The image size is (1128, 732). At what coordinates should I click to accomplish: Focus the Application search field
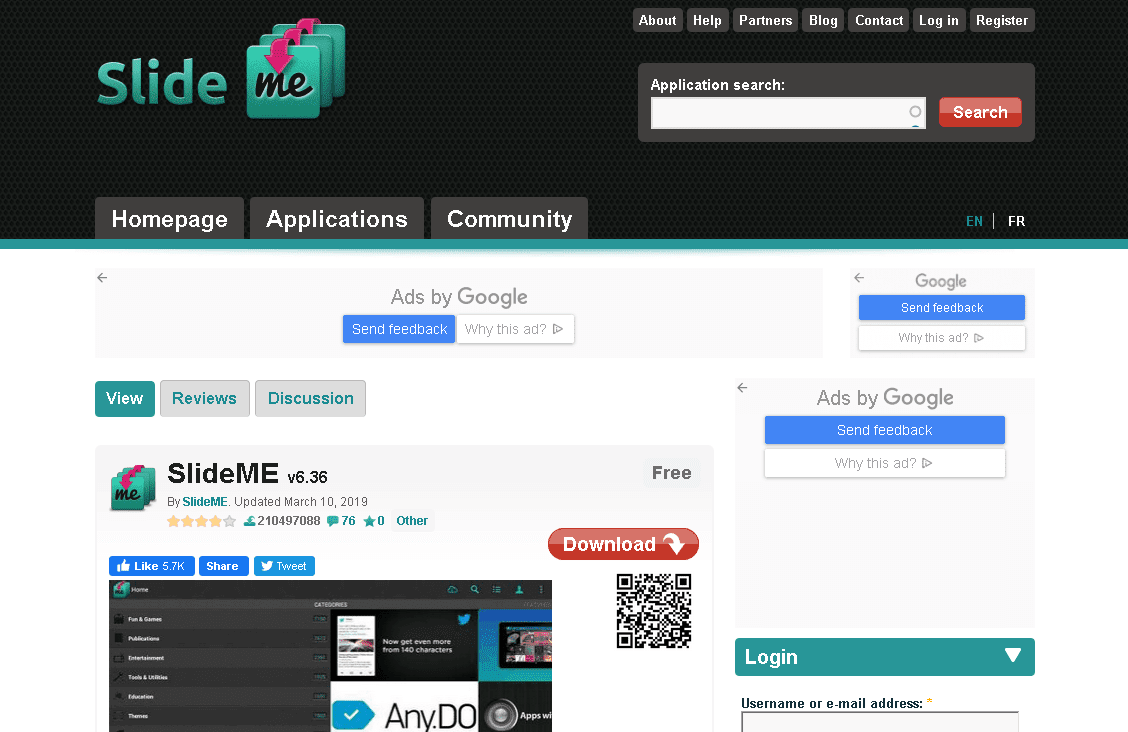[x=788, y=113]
